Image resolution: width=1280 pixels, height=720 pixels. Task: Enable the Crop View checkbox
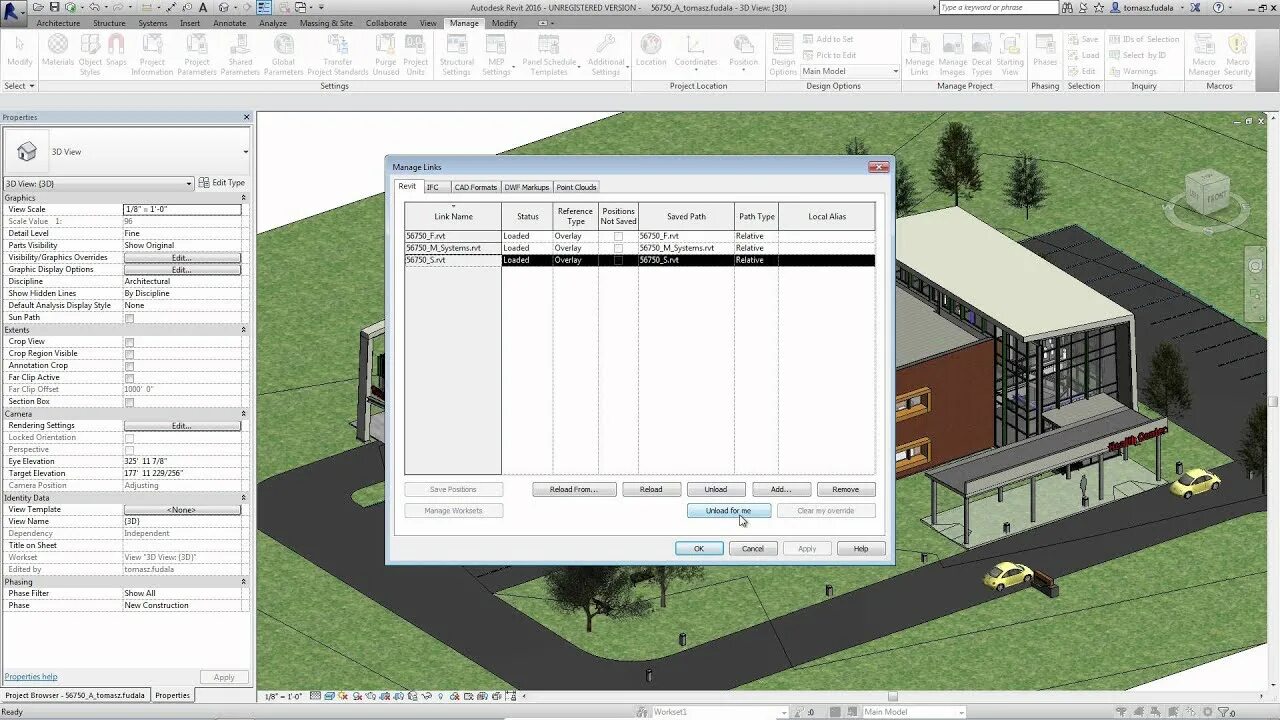tap(129, 342)
